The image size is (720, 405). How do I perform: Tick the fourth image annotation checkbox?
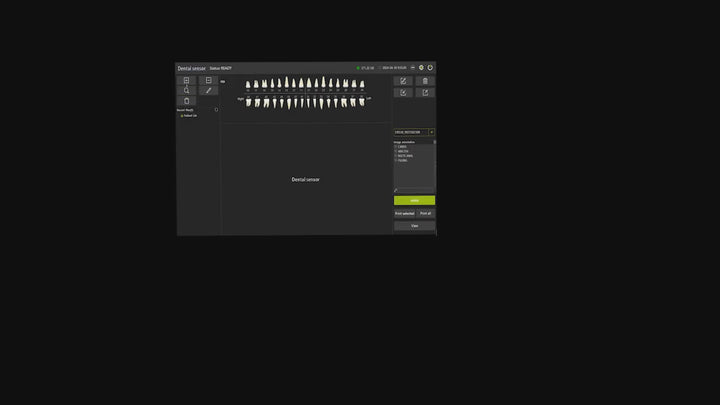(x=396, y=160)
